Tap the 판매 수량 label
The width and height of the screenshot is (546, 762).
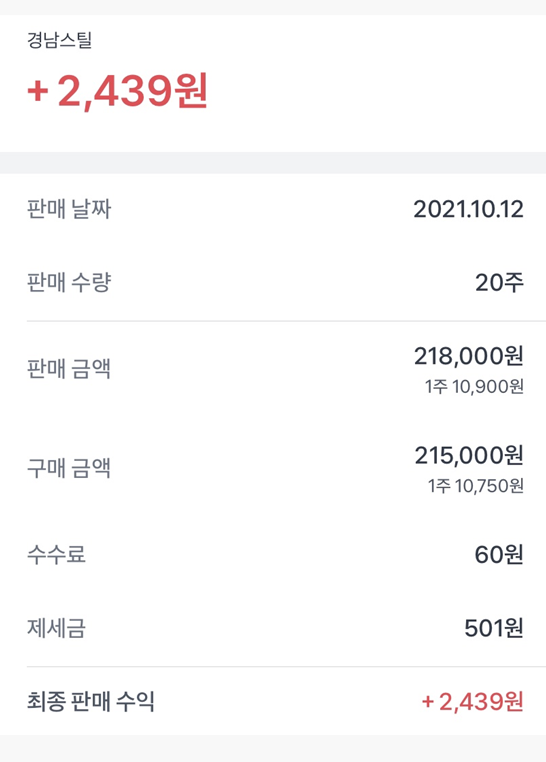point(69,282)
